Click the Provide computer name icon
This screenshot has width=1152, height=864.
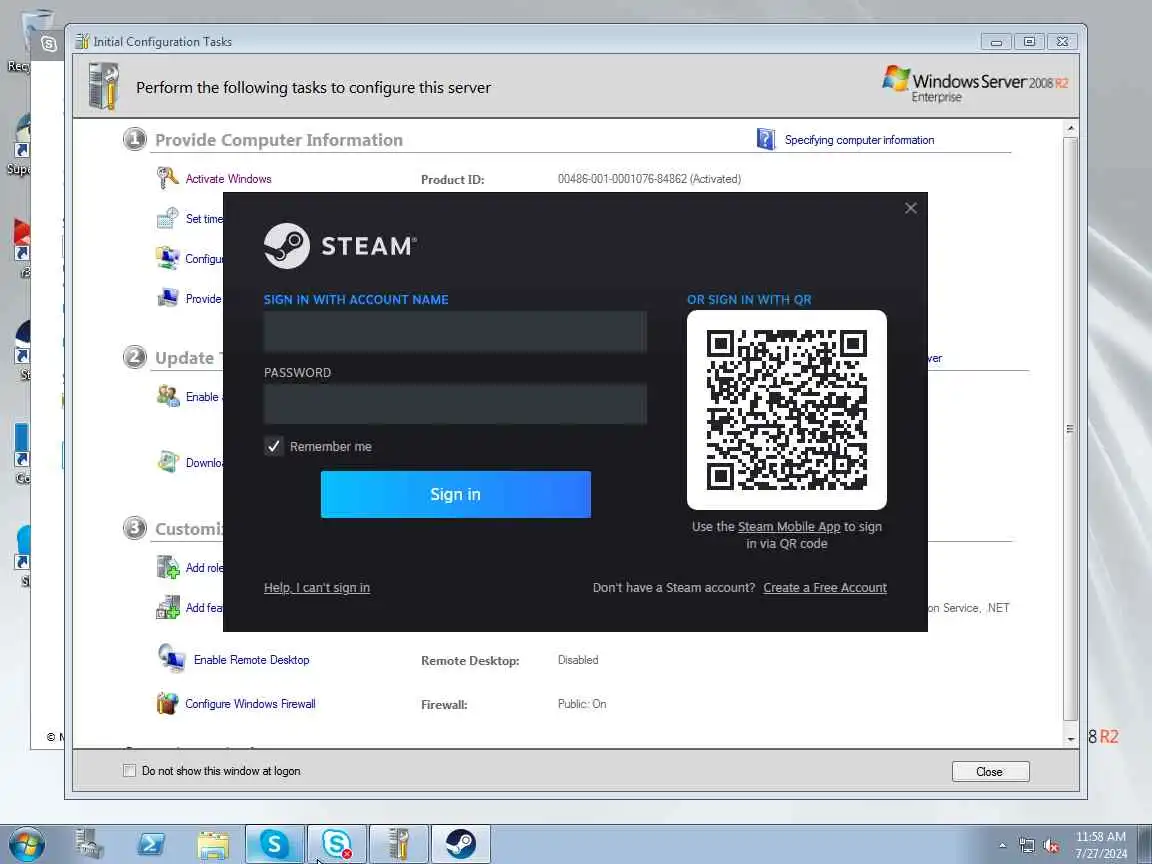[x=167, y=298]
